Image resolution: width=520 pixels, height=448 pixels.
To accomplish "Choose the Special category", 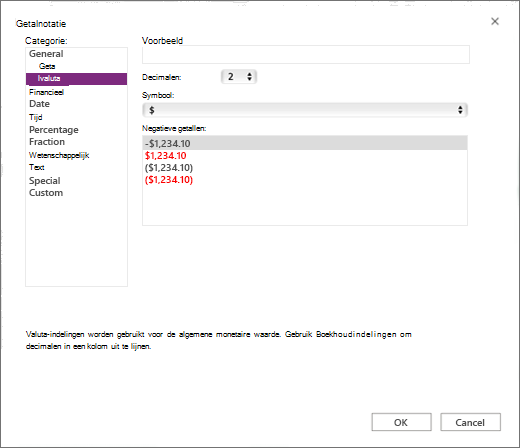I will pos(45,181).
